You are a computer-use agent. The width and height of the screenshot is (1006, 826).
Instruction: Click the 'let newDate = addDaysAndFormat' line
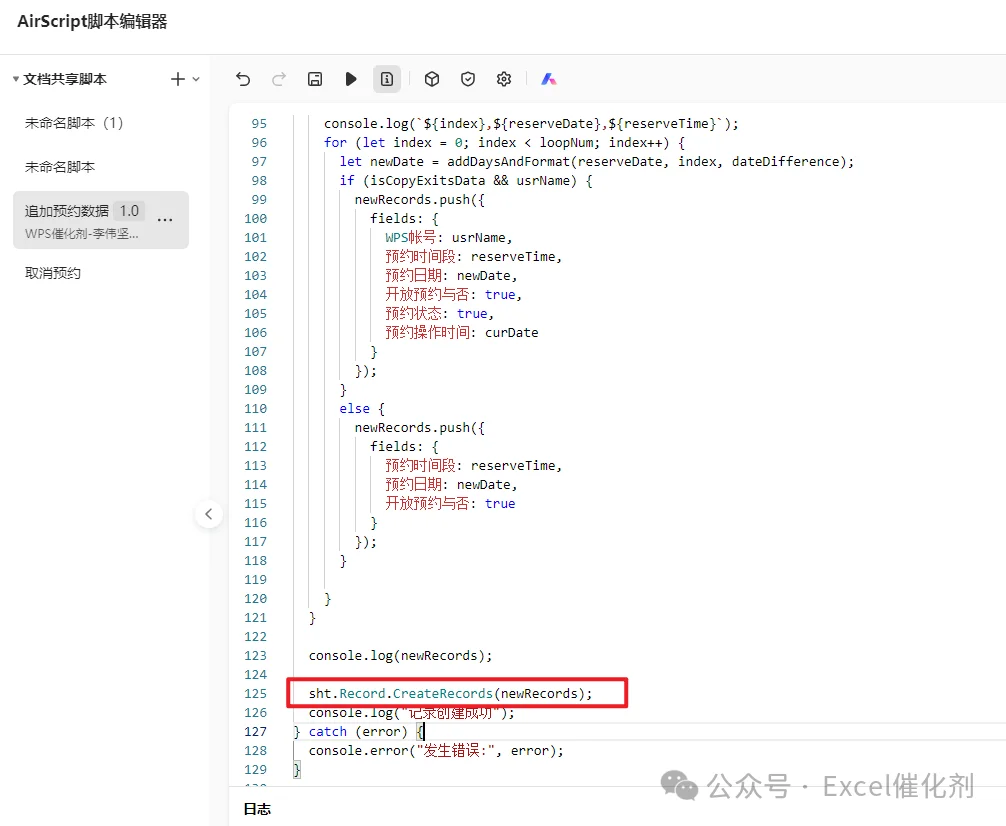tap(597, 161)
